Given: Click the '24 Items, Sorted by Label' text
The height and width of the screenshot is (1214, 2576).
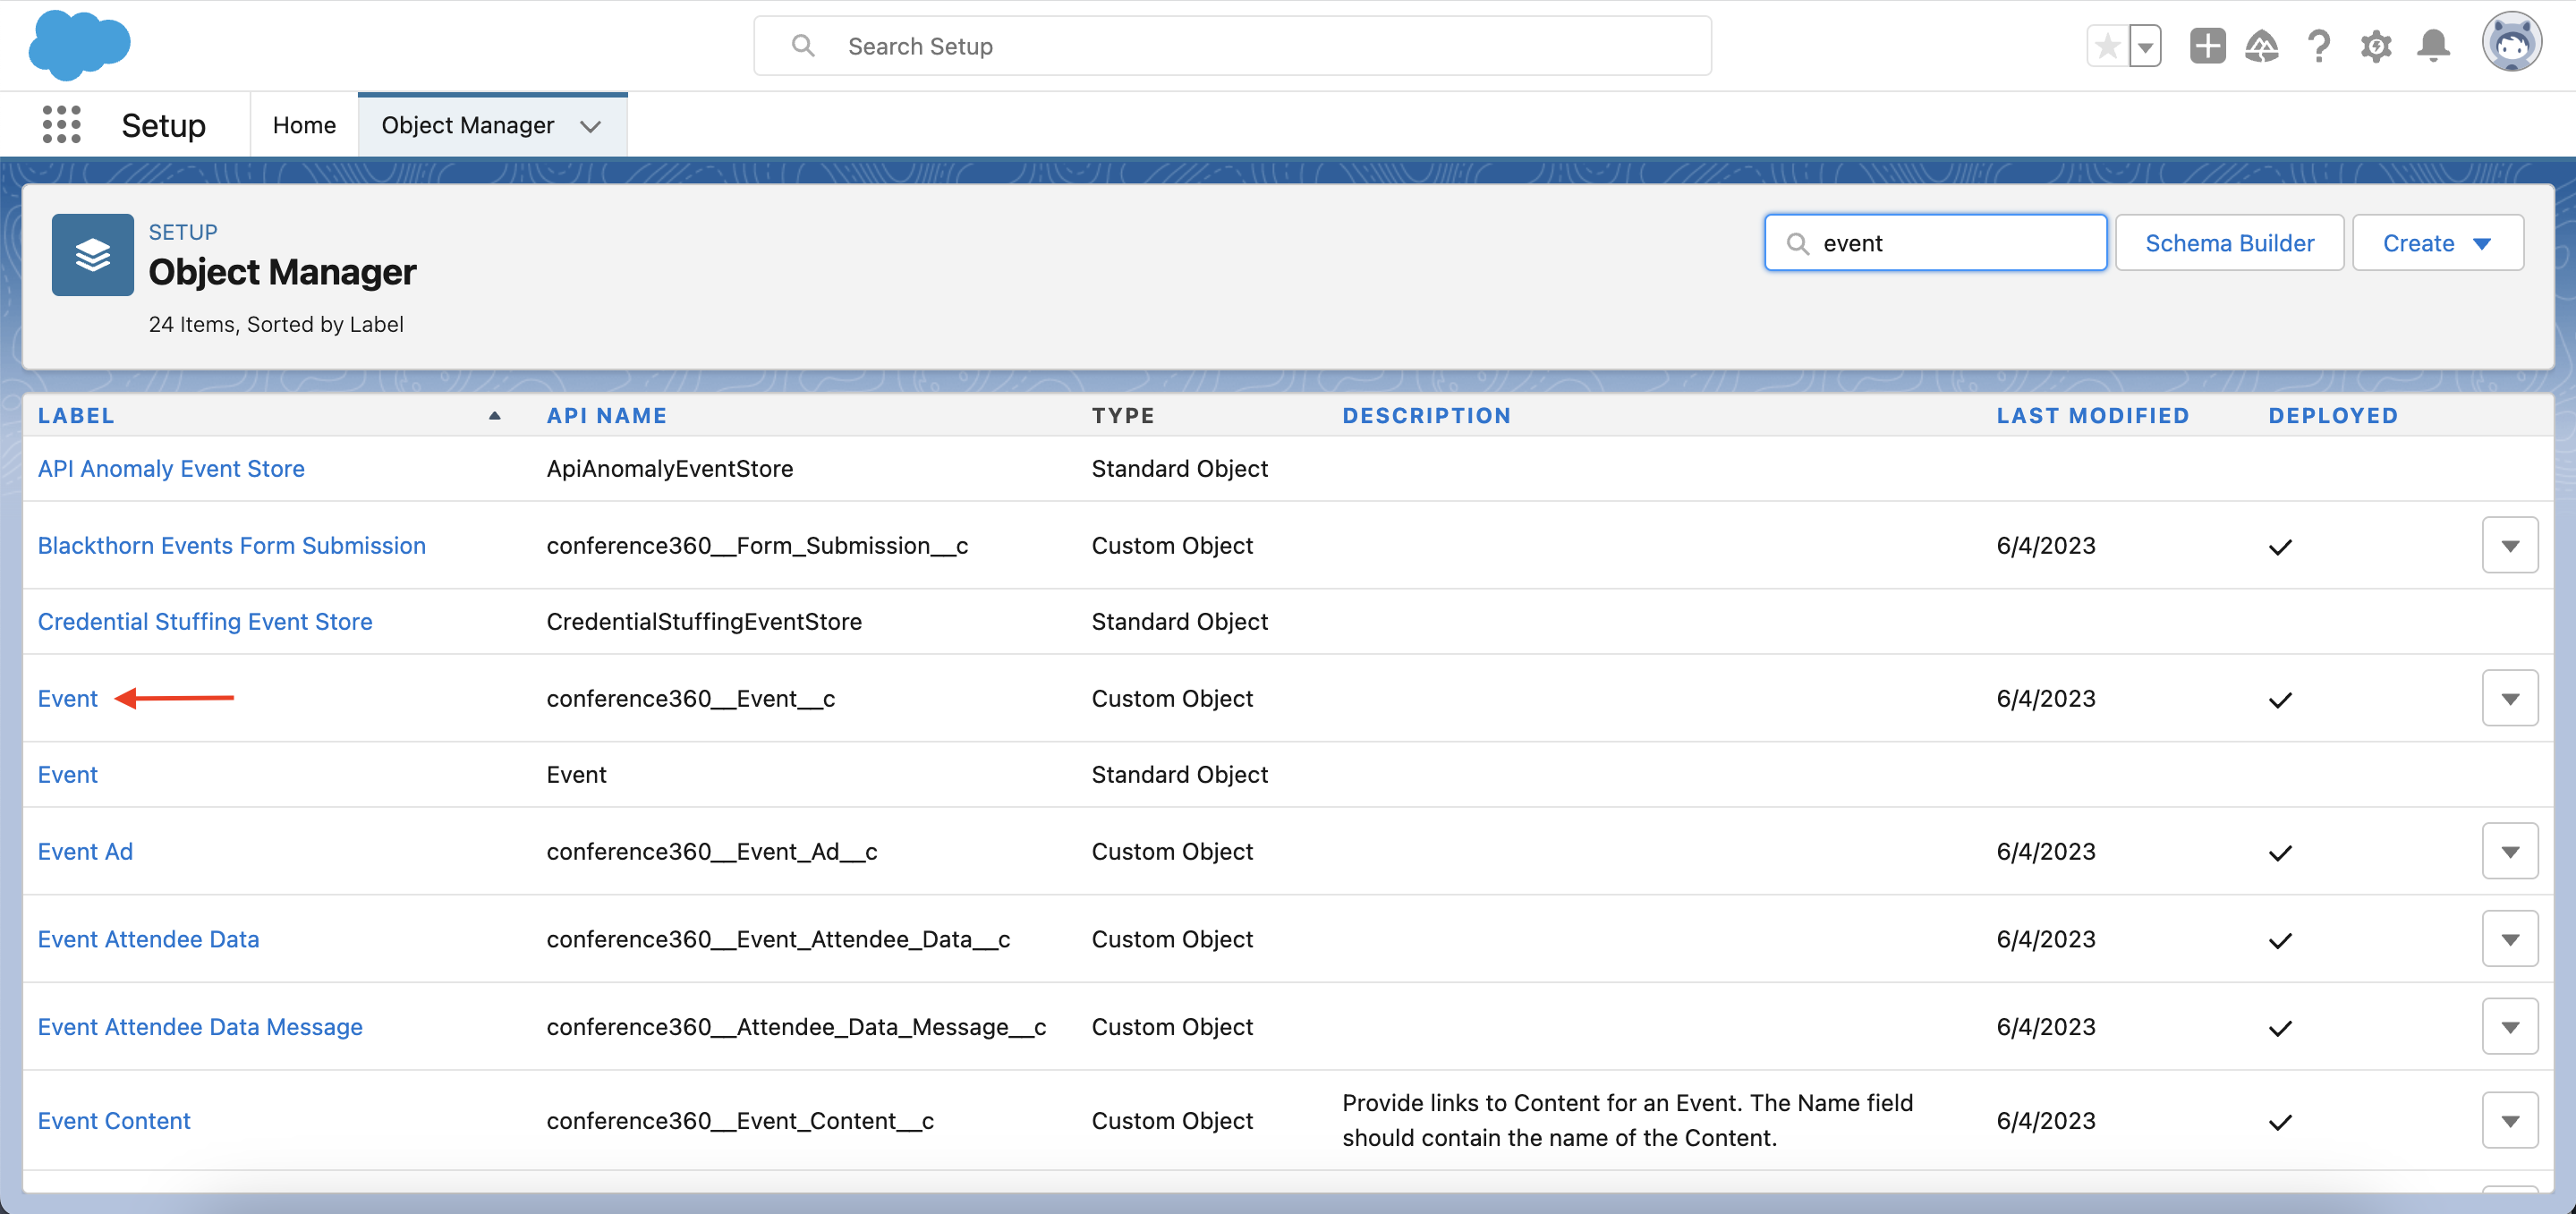Looking at the screenshot, I should (x=276, y=324).
